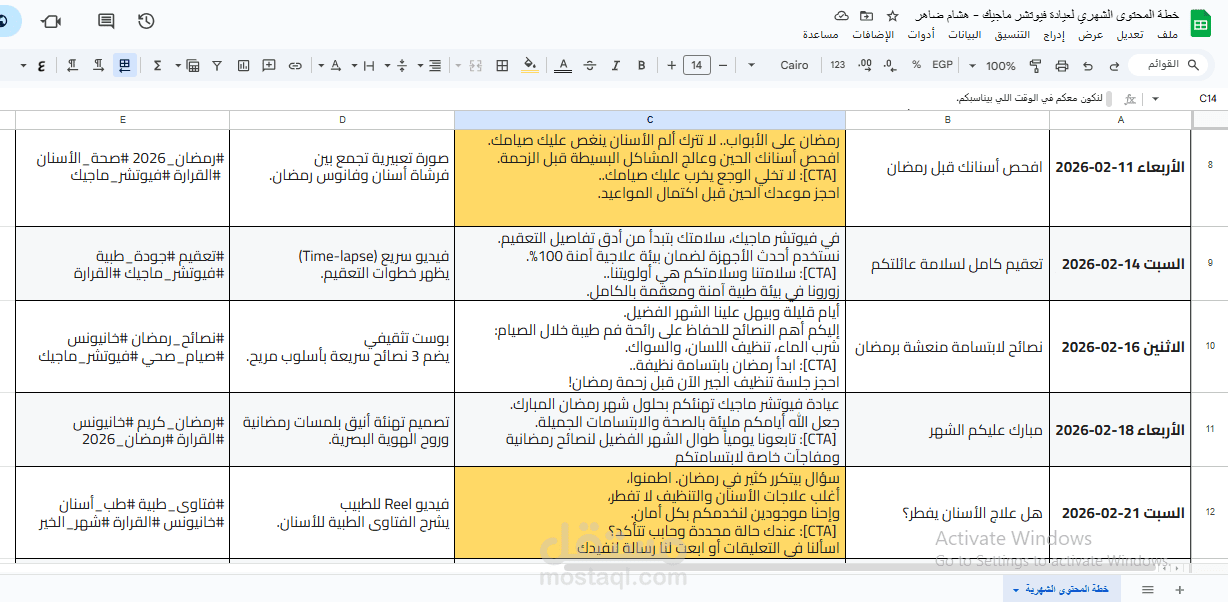The height and width of the screenshot is (602, 1228).
Task: Open version history clock icon
Action: [x=146, y=21]
